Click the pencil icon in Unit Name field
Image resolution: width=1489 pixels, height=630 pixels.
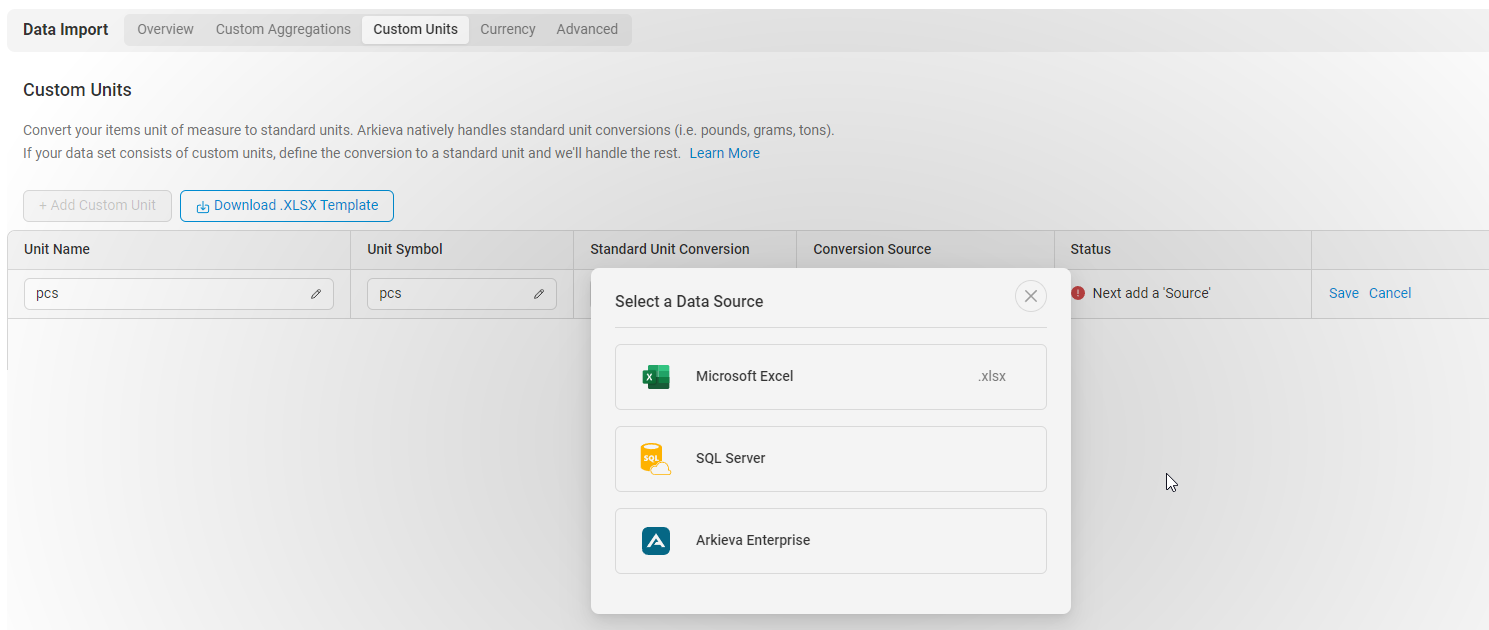point(316,294)
